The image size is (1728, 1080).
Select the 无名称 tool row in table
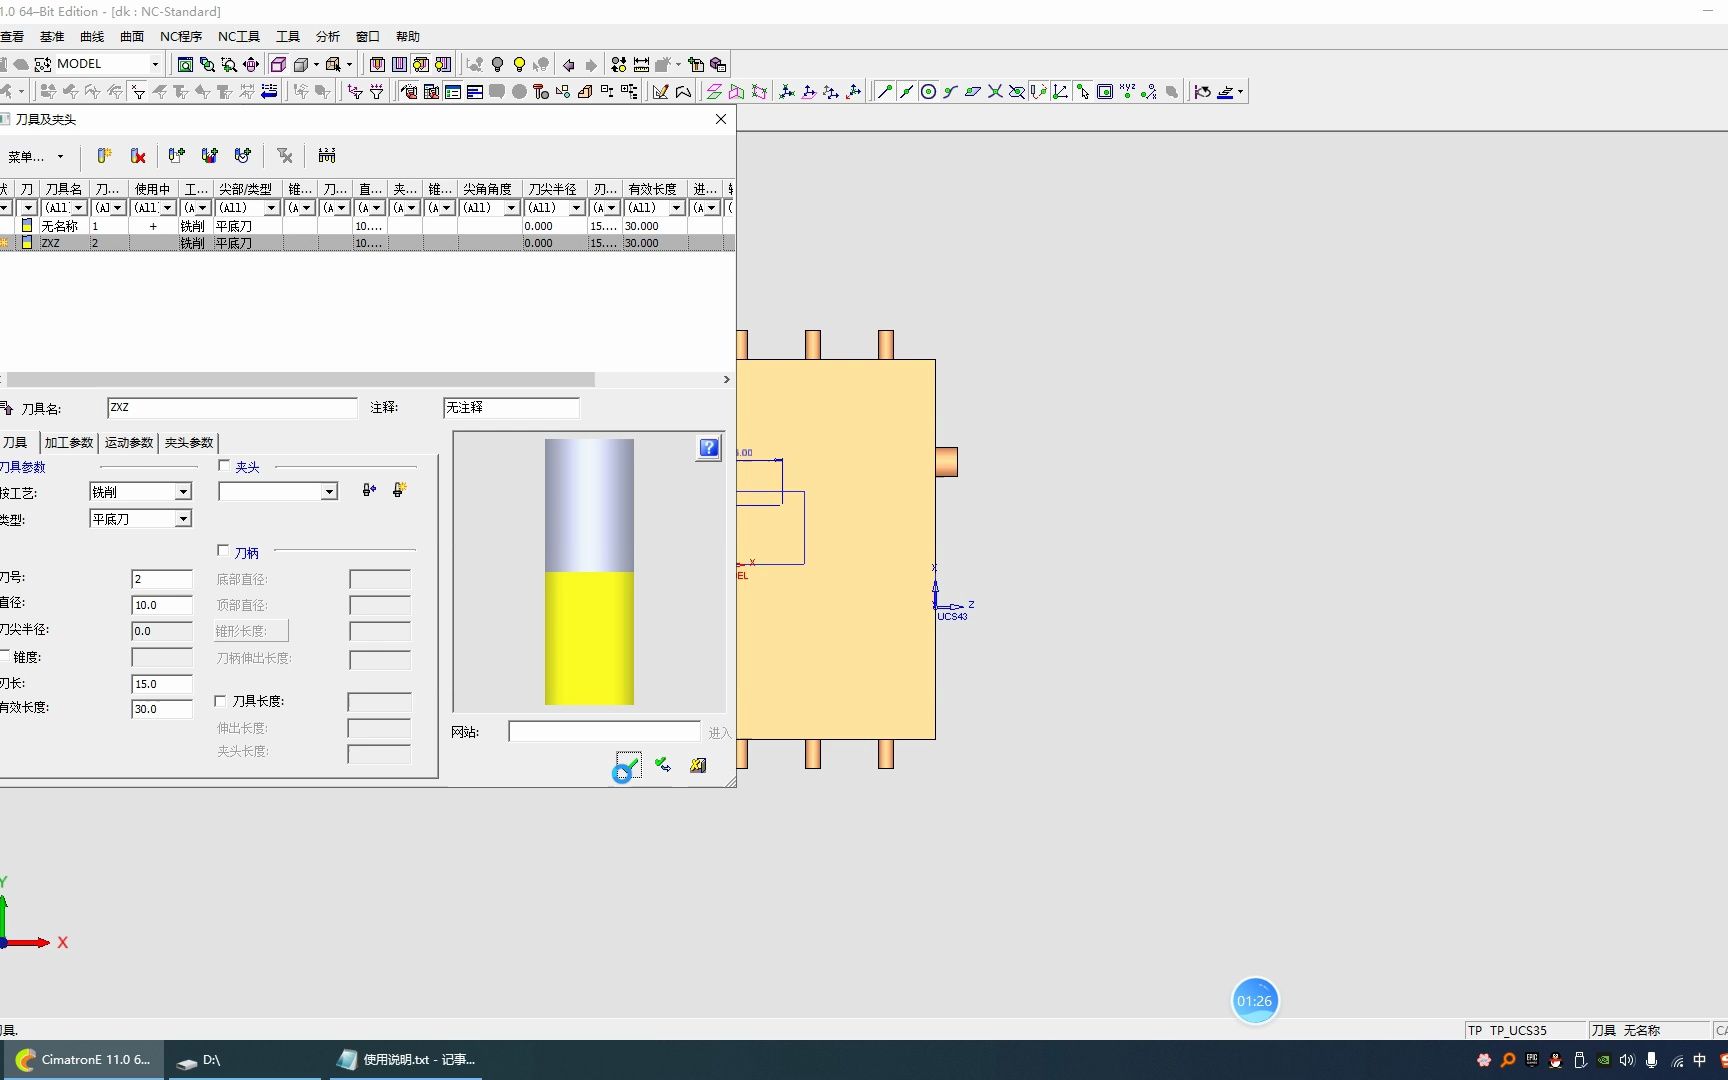click(x=60, y=226)
